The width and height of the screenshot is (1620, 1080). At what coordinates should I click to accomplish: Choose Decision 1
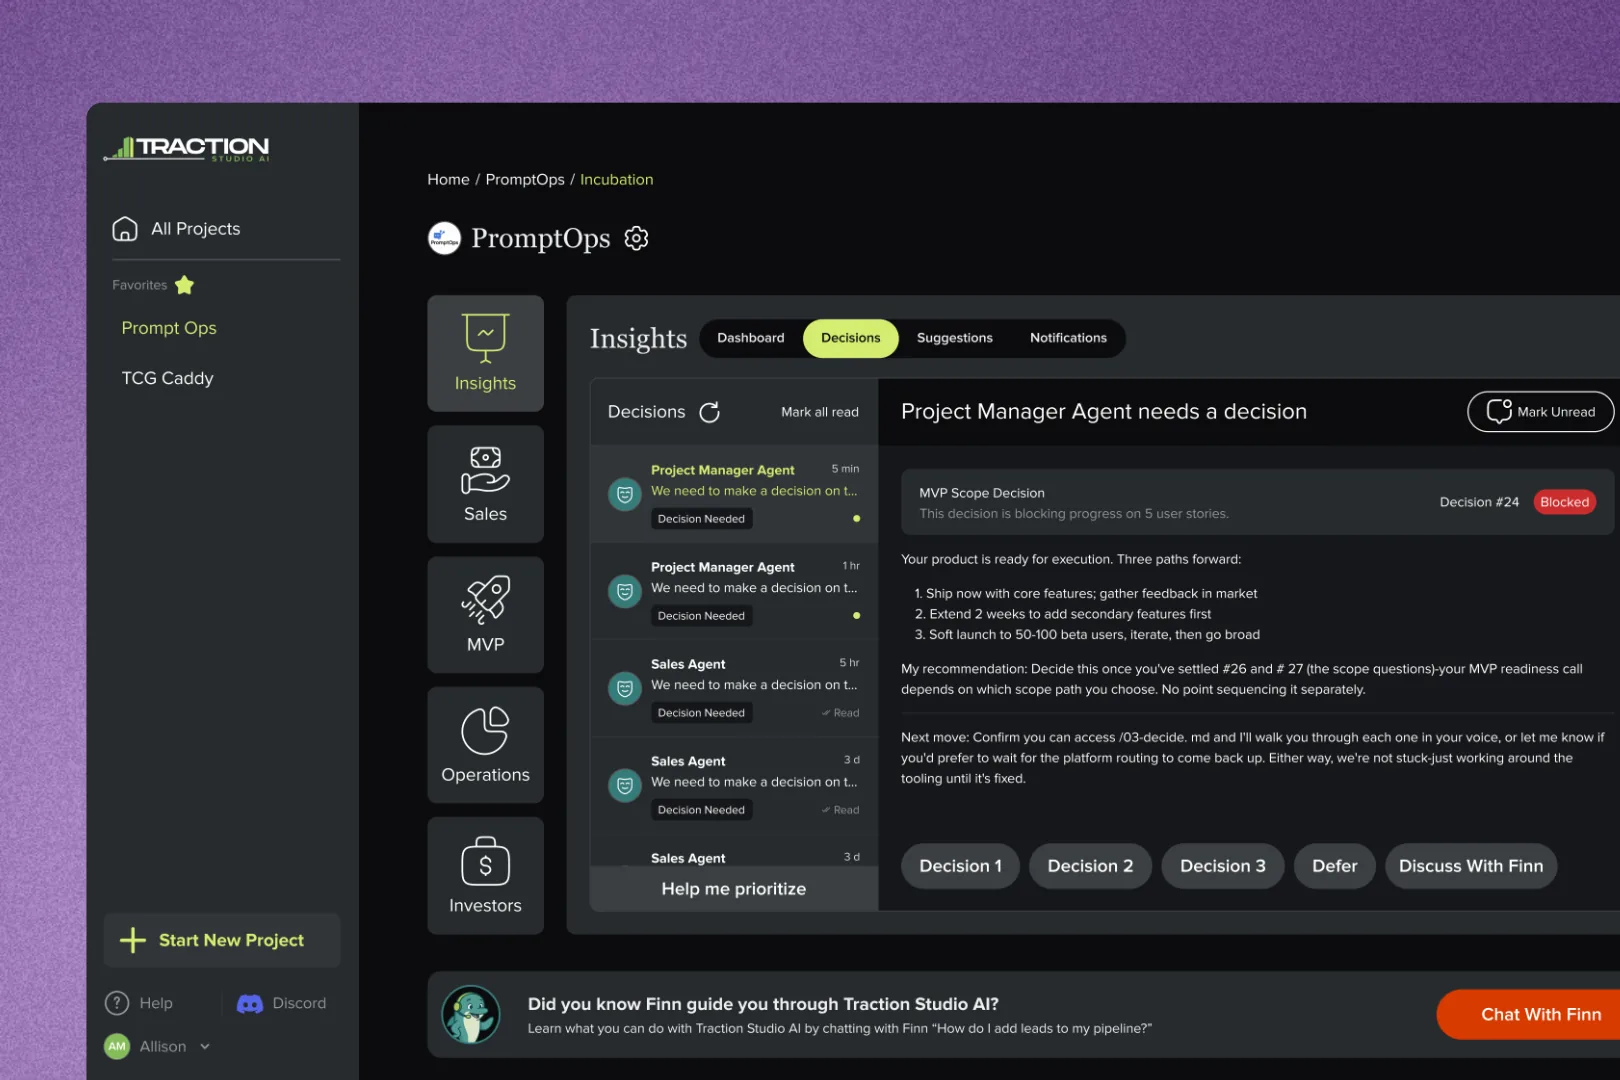click(960, 866)
